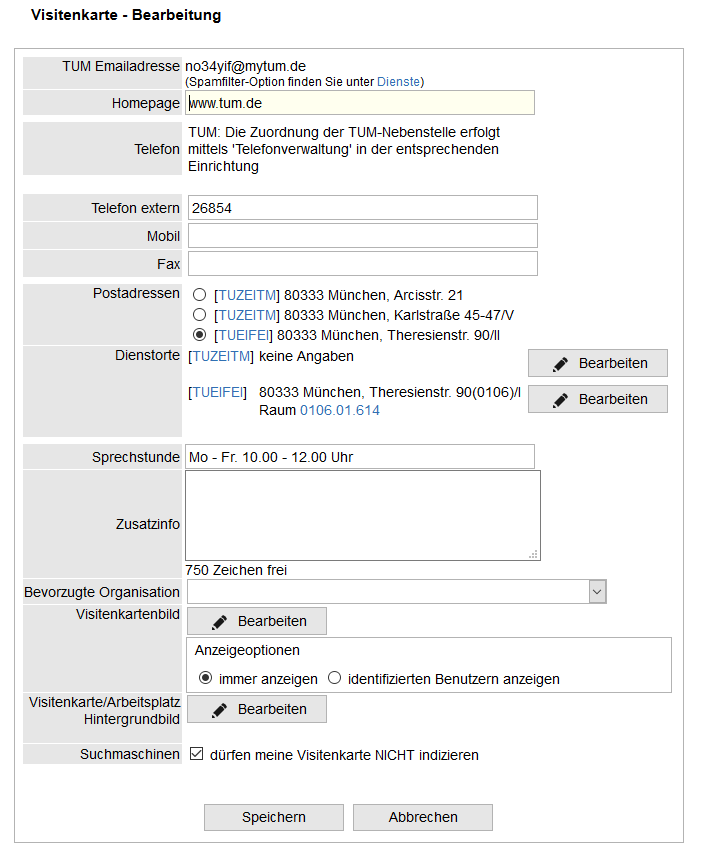The height and width of the screenshot is (860, 702).
Task: Select Theresienstr. 90/II postal address
Action: click(x=200, y=334)
